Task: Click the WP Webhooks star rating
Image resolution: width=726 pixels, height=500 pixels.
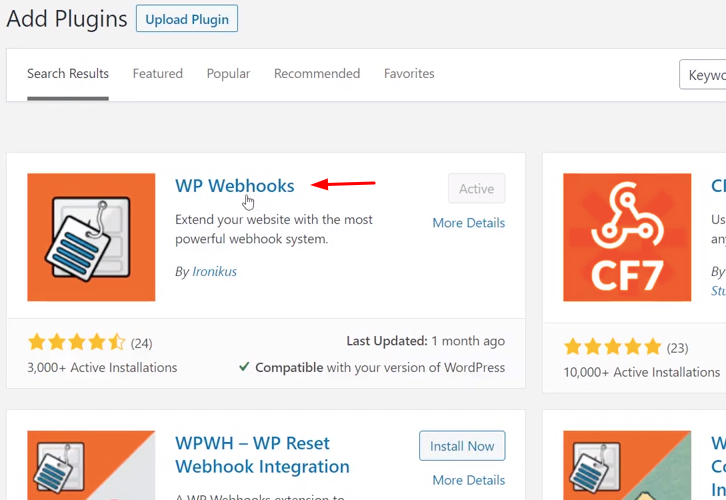Action: (x=76, y=343)
